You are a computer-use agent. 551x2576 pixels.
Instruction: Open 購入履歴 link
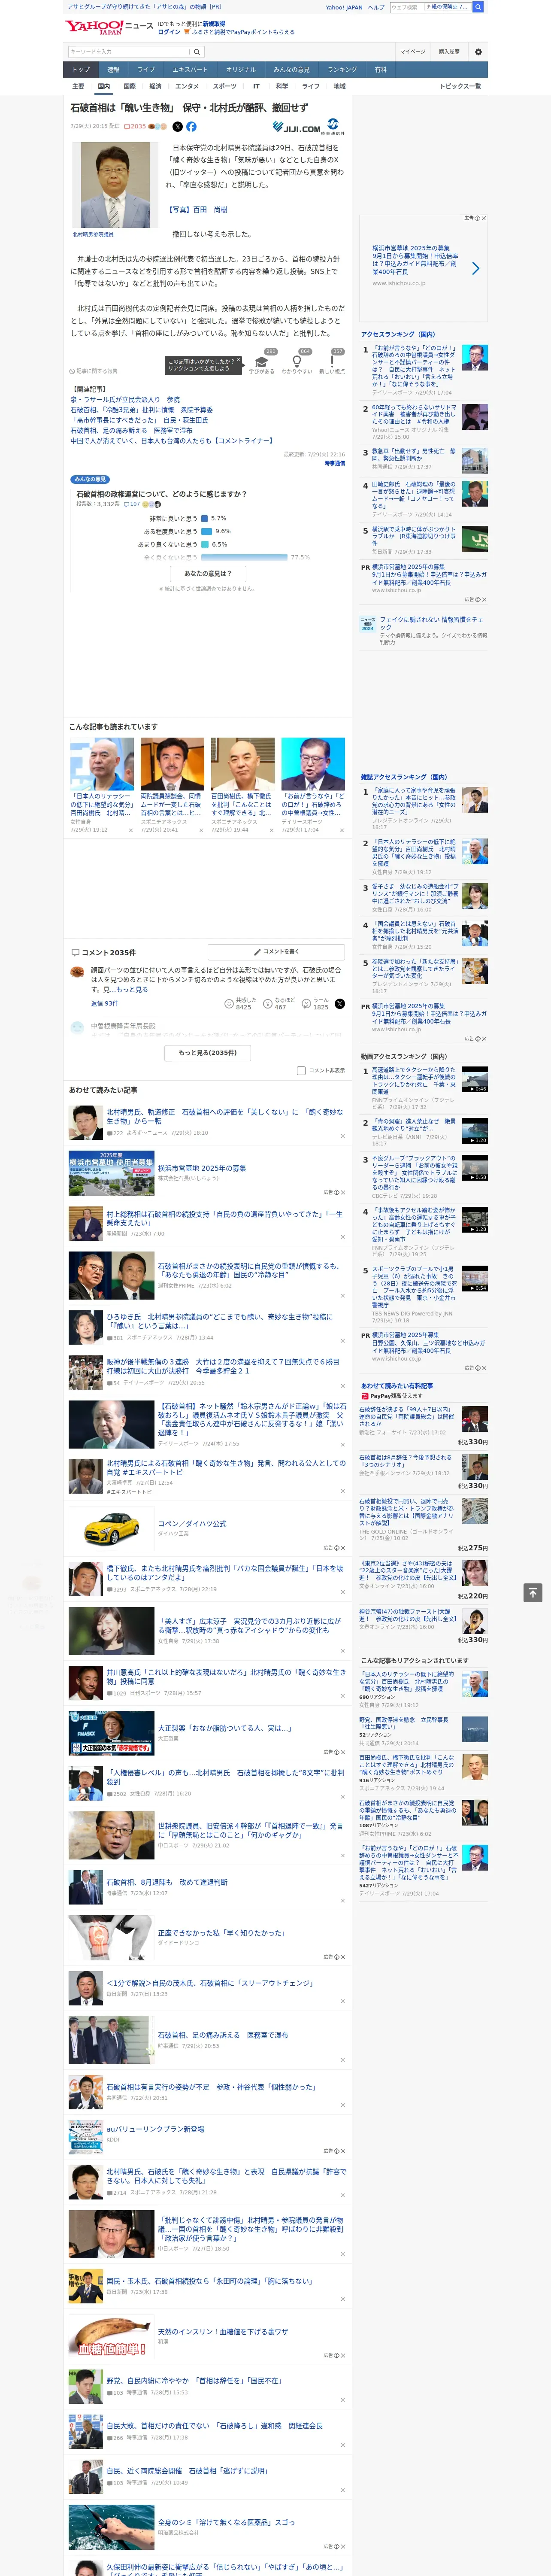[449, 52]
